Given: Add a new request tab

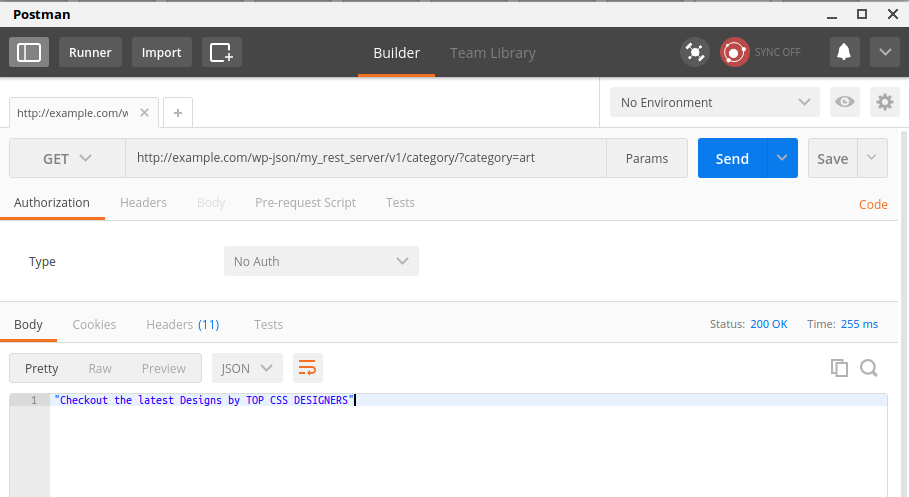Looking at the screenshot, I should [x=178, y=113].
